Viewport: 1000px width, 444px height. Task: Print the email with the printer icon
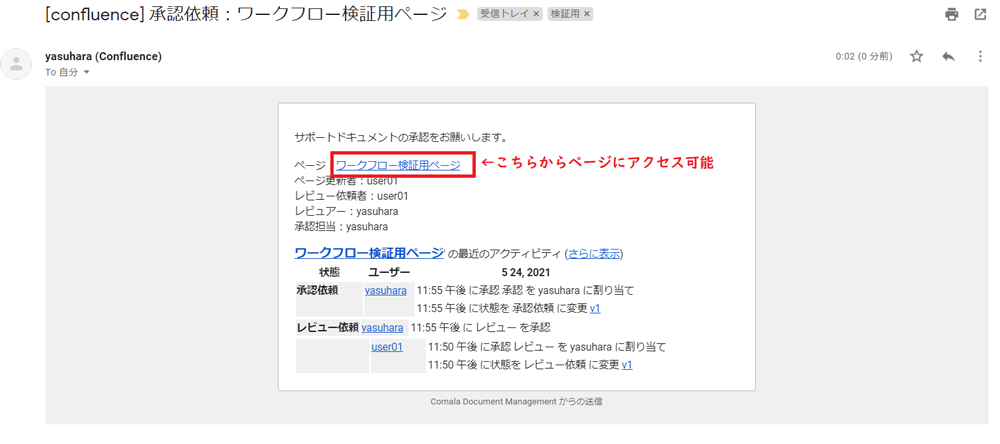point(952,15)
